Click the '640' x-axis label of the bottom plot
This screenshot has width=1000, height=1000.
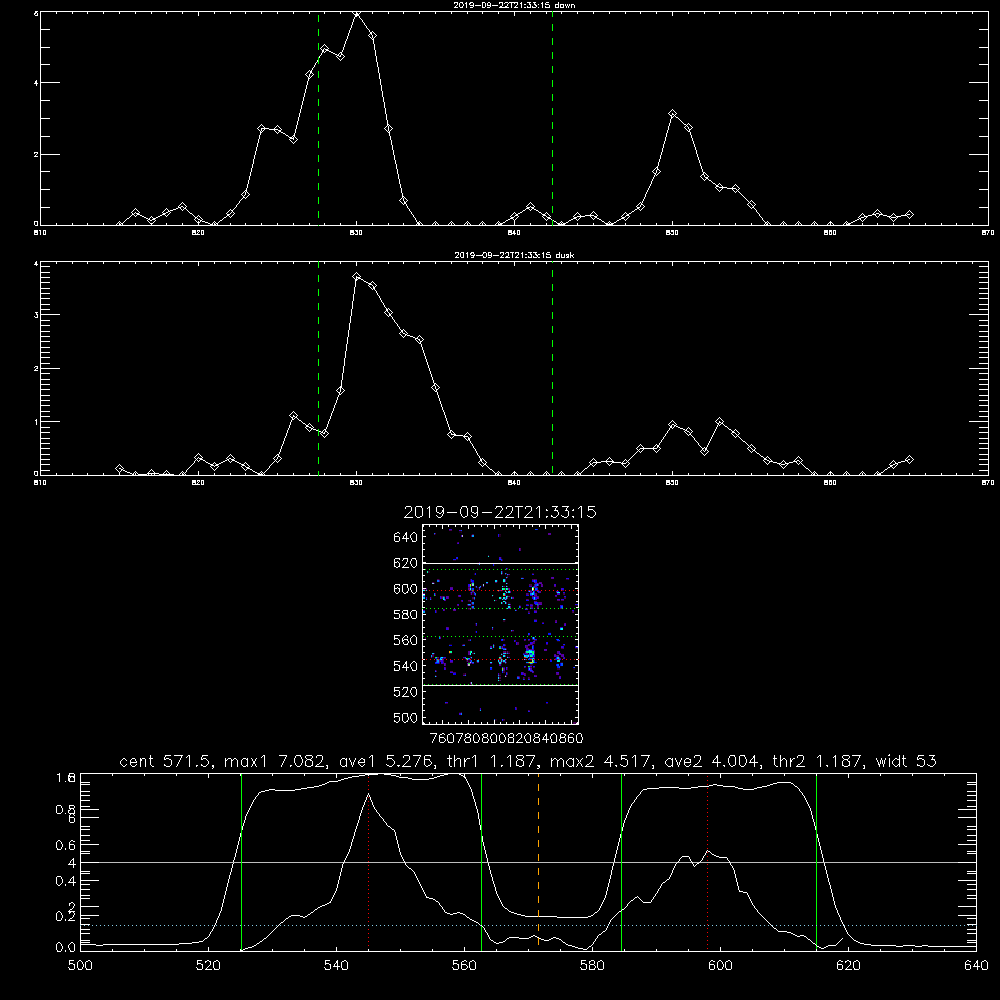tap(976, 966)
